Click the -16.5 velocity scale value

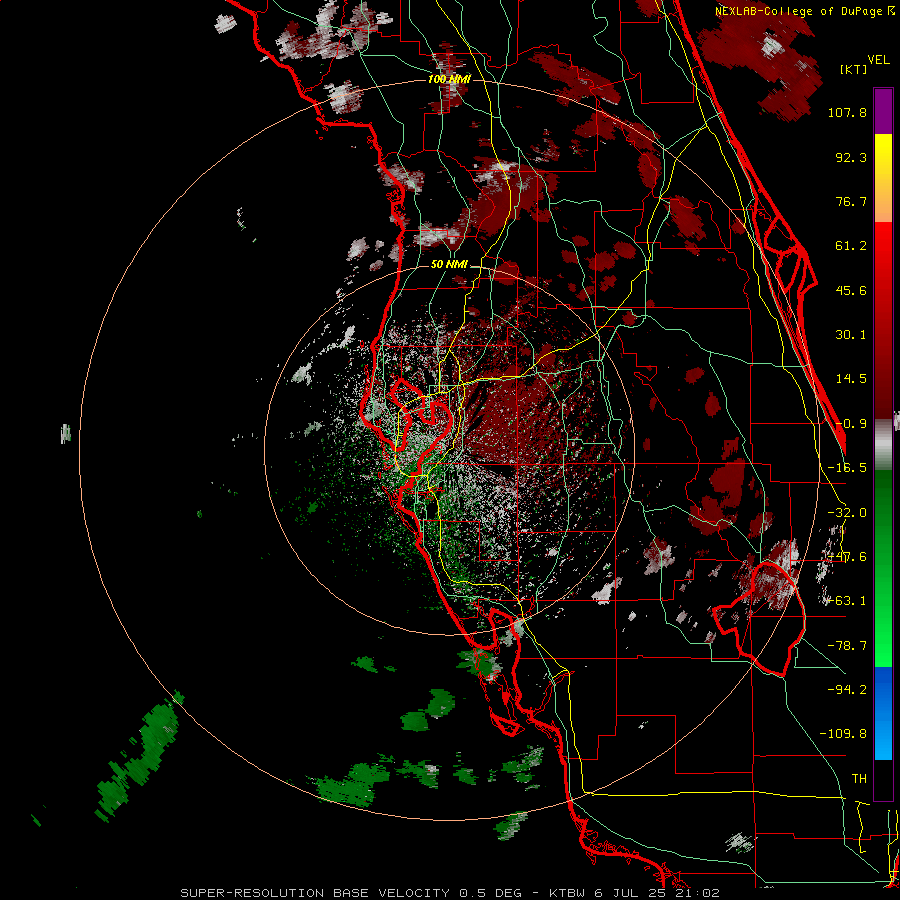coord(847,468)
